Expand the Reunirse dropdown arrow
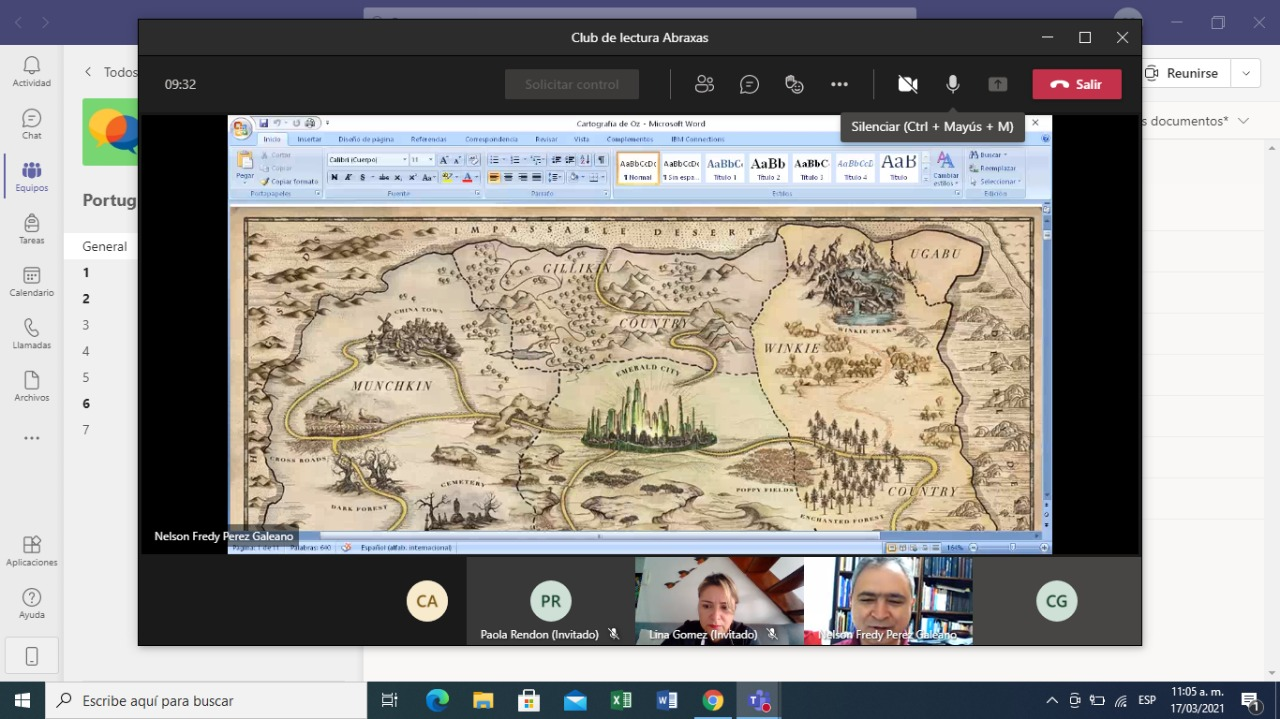Screen dimensions: 1280x719 point(1246,73)
